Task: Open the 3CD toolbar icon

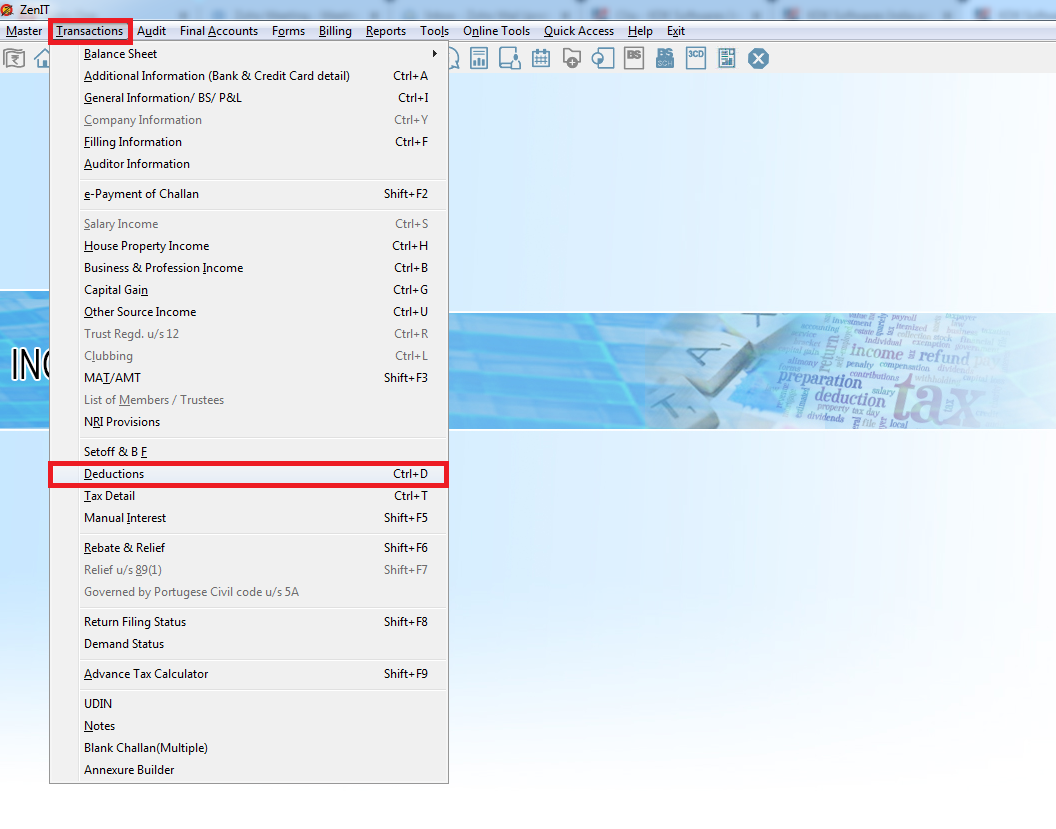Action: point(696,59)
